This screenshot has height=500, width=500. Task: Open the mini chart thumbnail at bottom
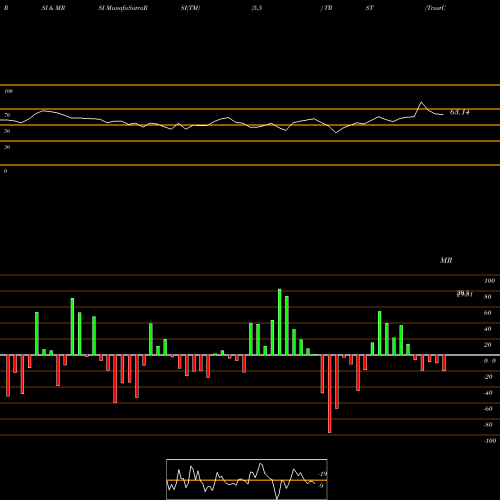[247, 479]
